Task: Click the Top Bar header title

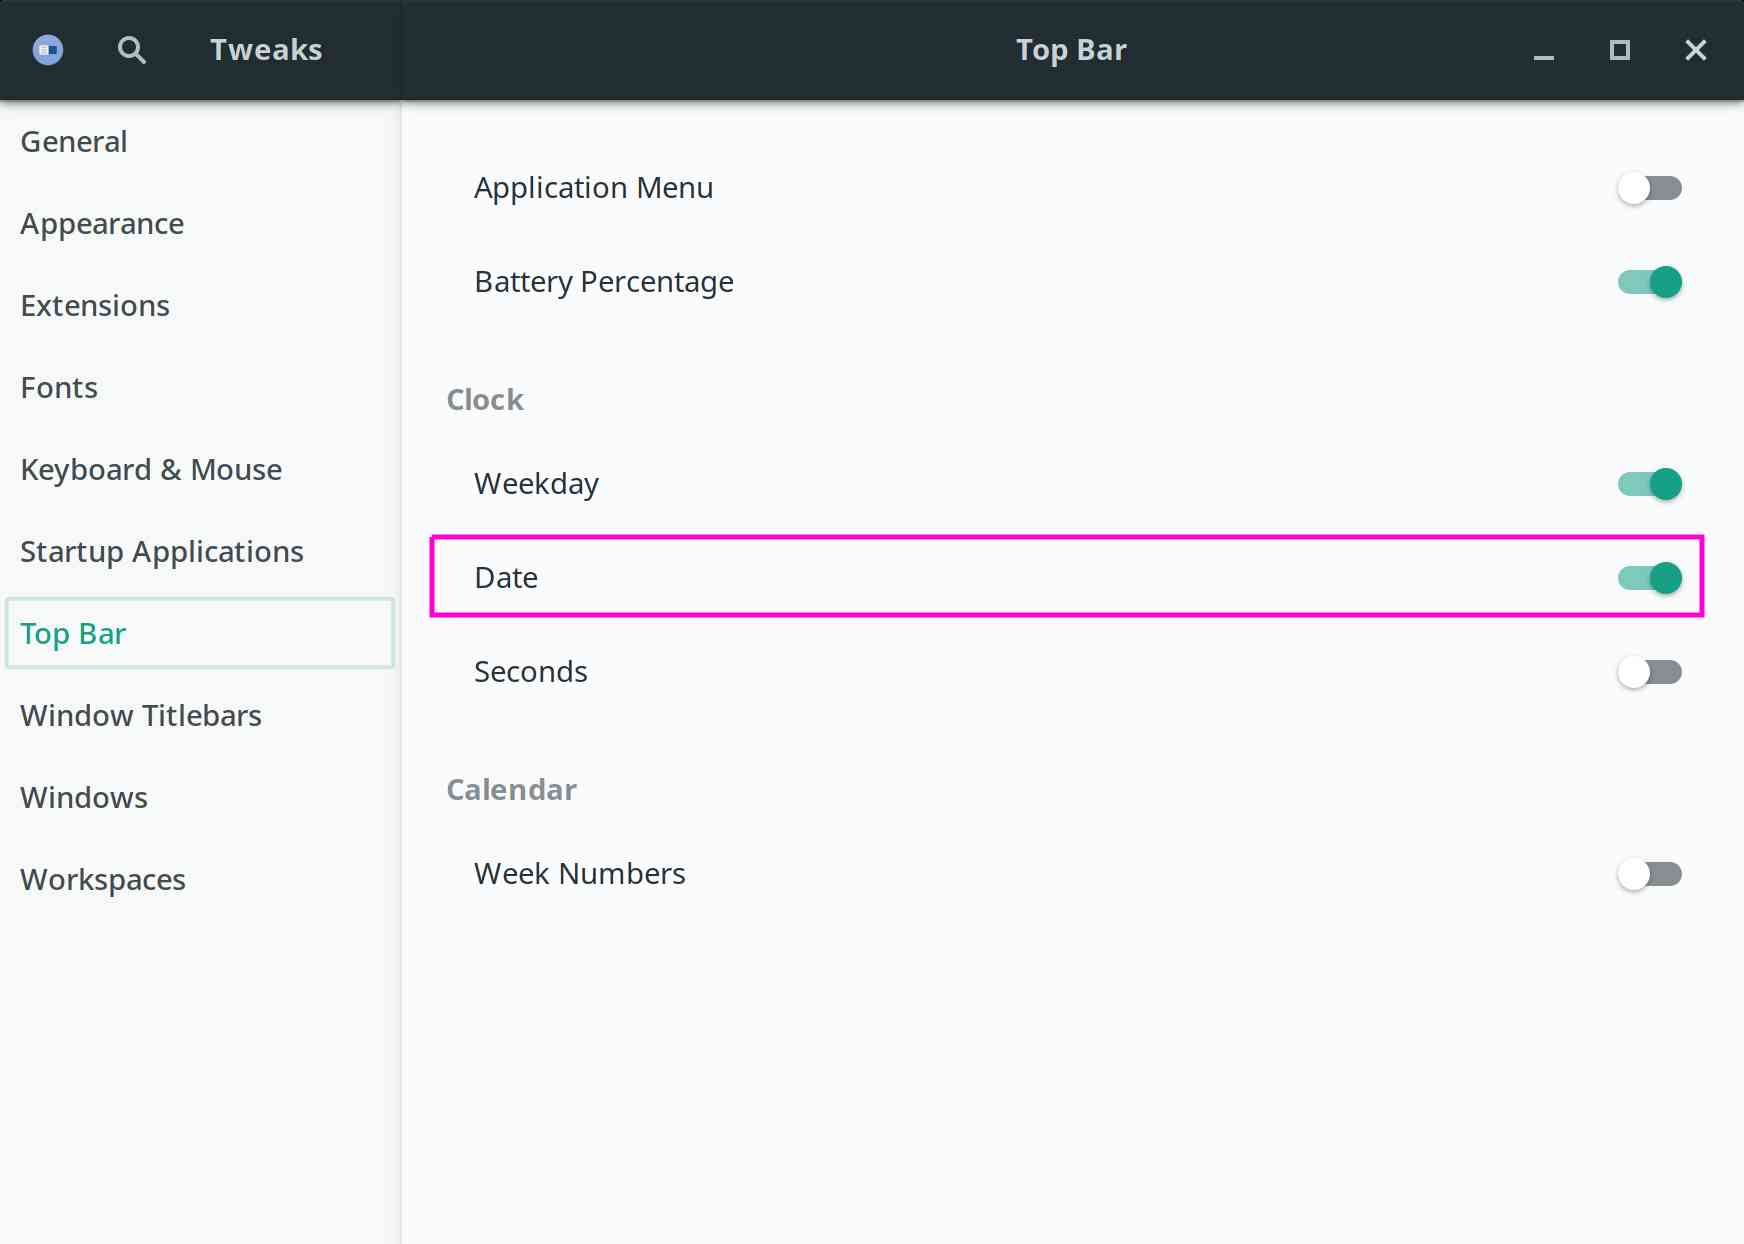Action: [x=1071, y=50]
